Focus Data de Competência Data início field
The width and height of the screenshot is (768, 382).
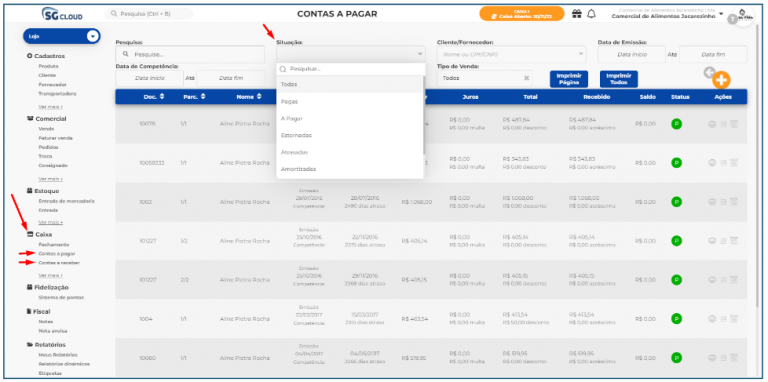click(149, 78)
